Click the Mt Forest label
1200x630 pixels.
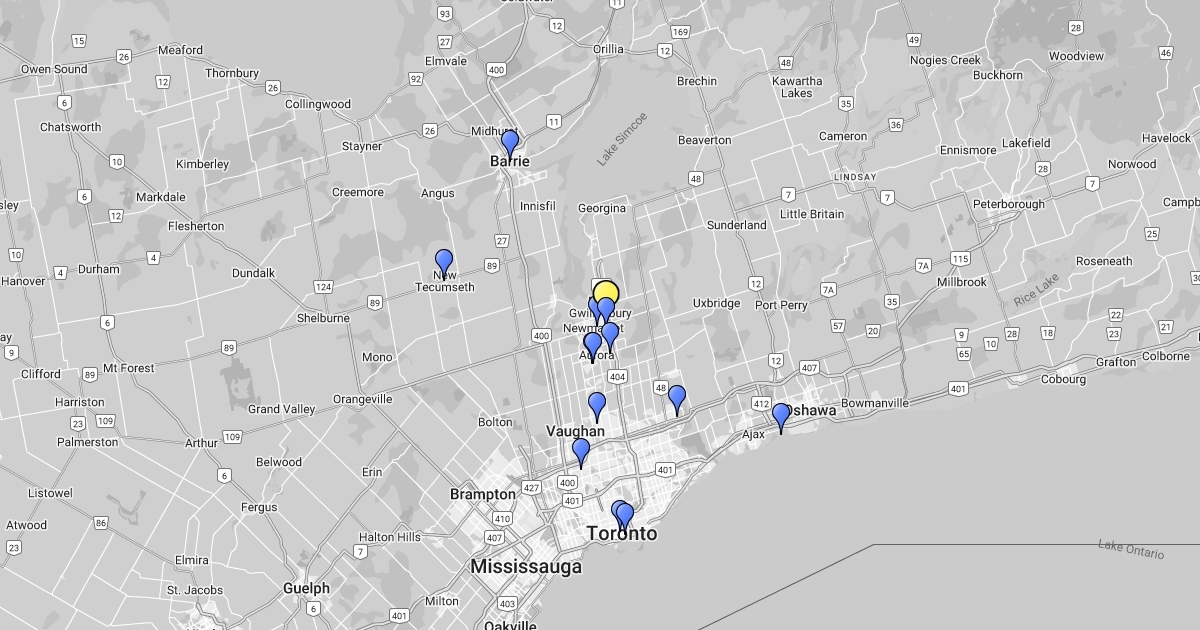[x=129, y=368]
